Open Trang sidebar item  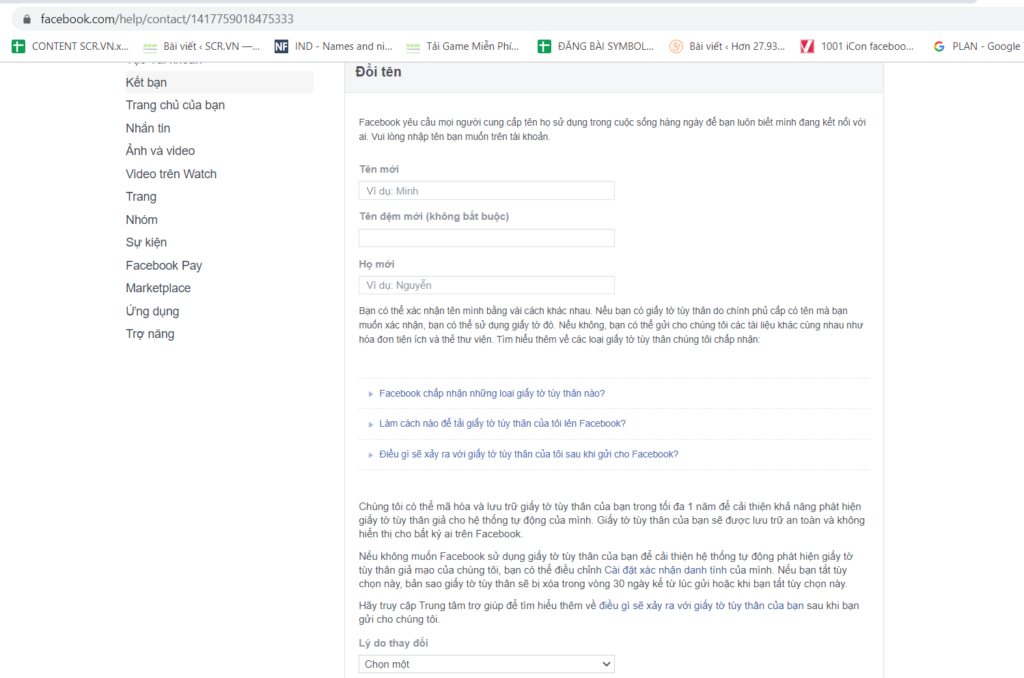pos(141,197)
